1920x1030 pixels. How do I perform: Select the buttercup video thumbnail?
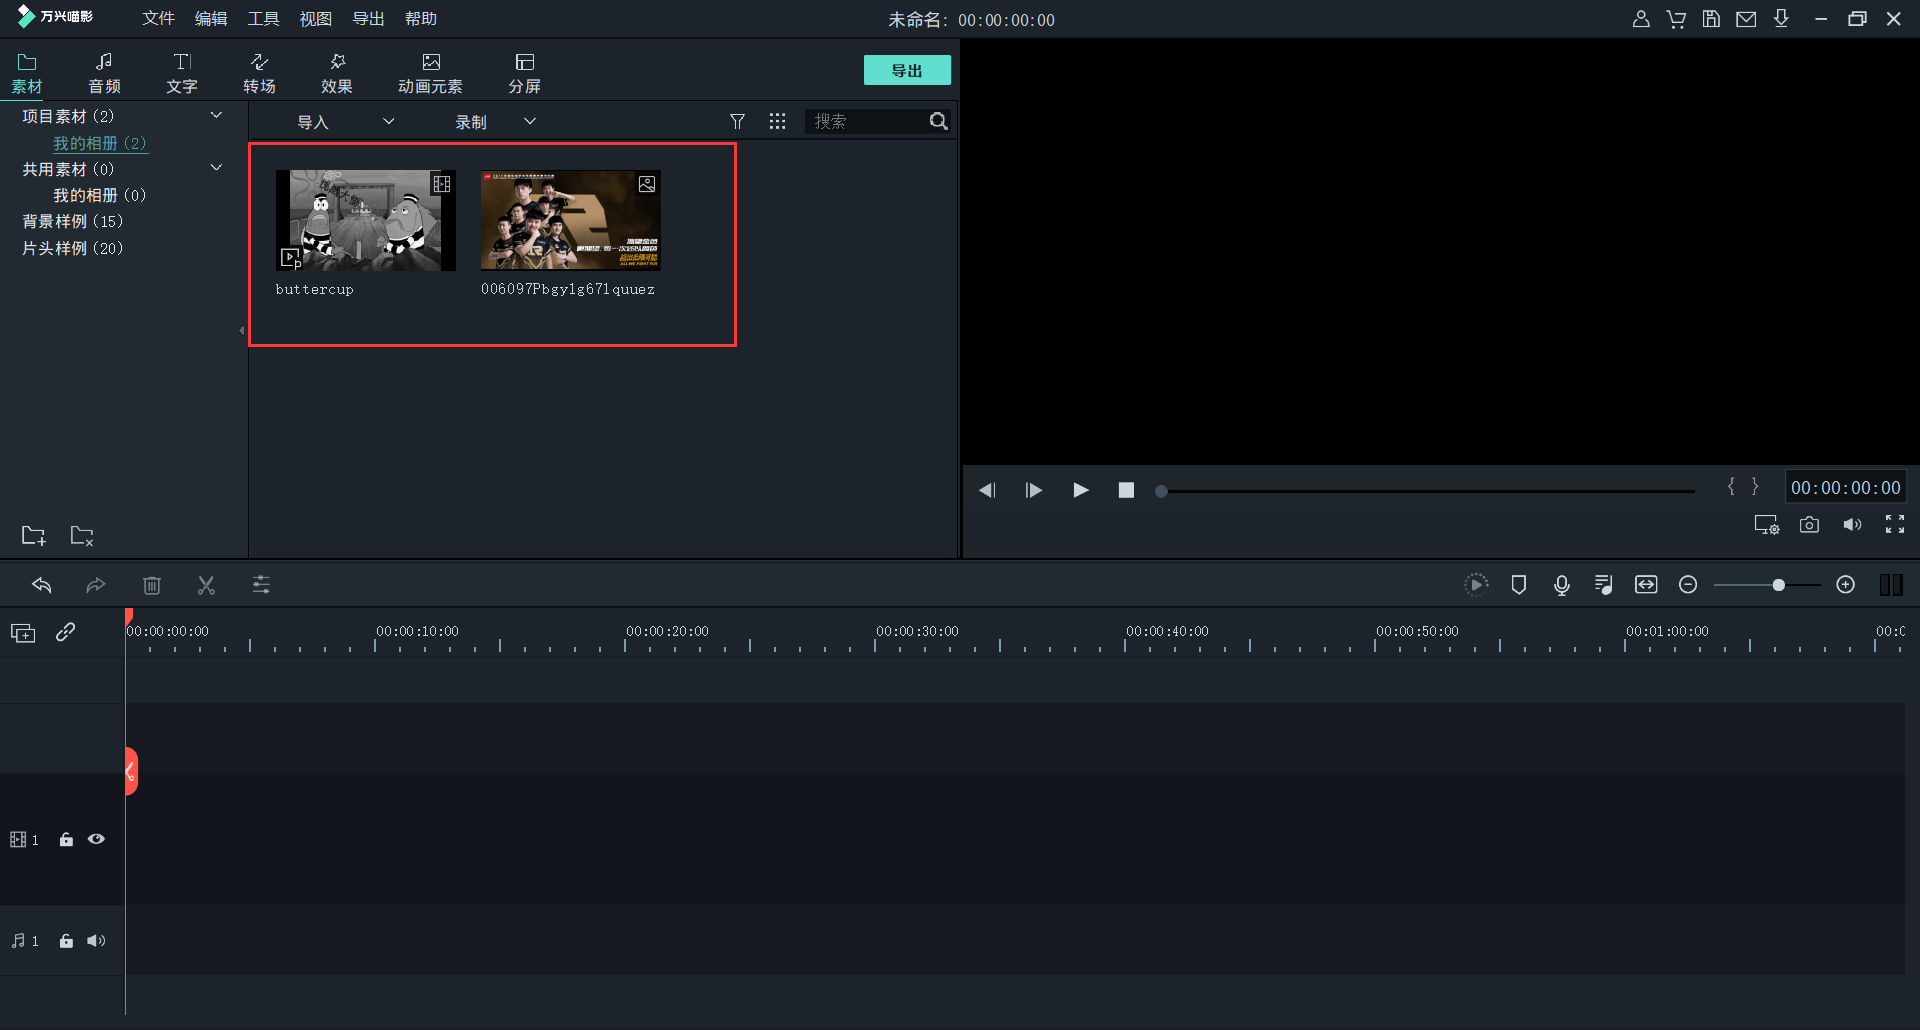[365, 220]
